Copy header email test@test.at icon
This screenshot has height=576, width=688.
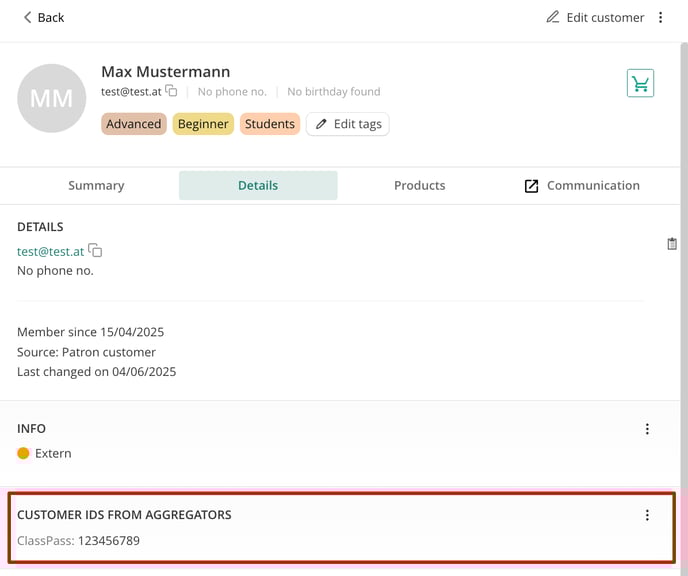coord(172,91)
